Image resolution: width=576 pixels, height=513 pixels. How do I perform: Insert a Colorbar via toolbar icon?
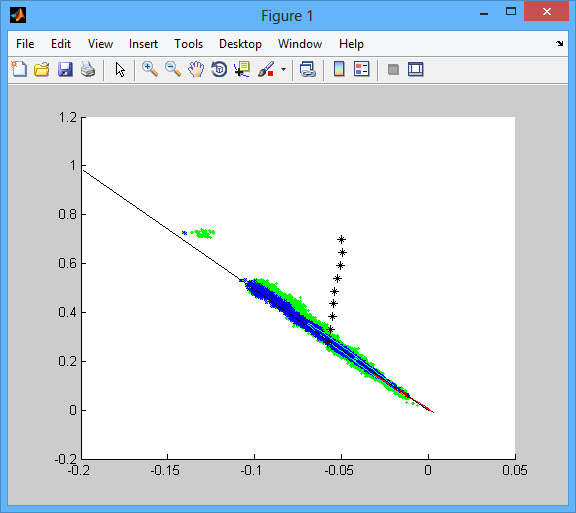[339, 69]
